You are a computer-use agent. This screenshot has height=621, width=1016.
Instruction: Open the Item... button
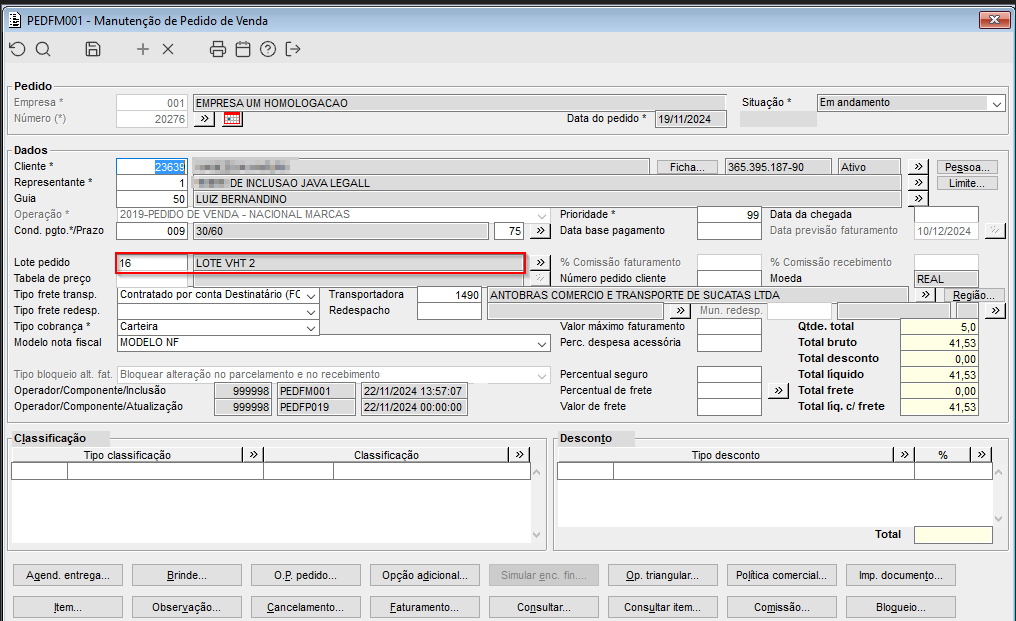pos(68,607)
